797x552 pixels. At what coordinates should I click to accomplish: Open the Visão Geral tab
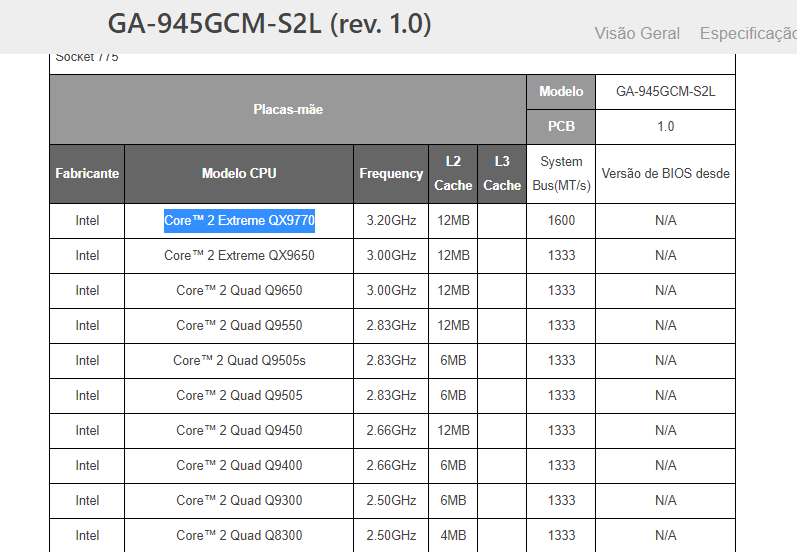coord(637,34)
